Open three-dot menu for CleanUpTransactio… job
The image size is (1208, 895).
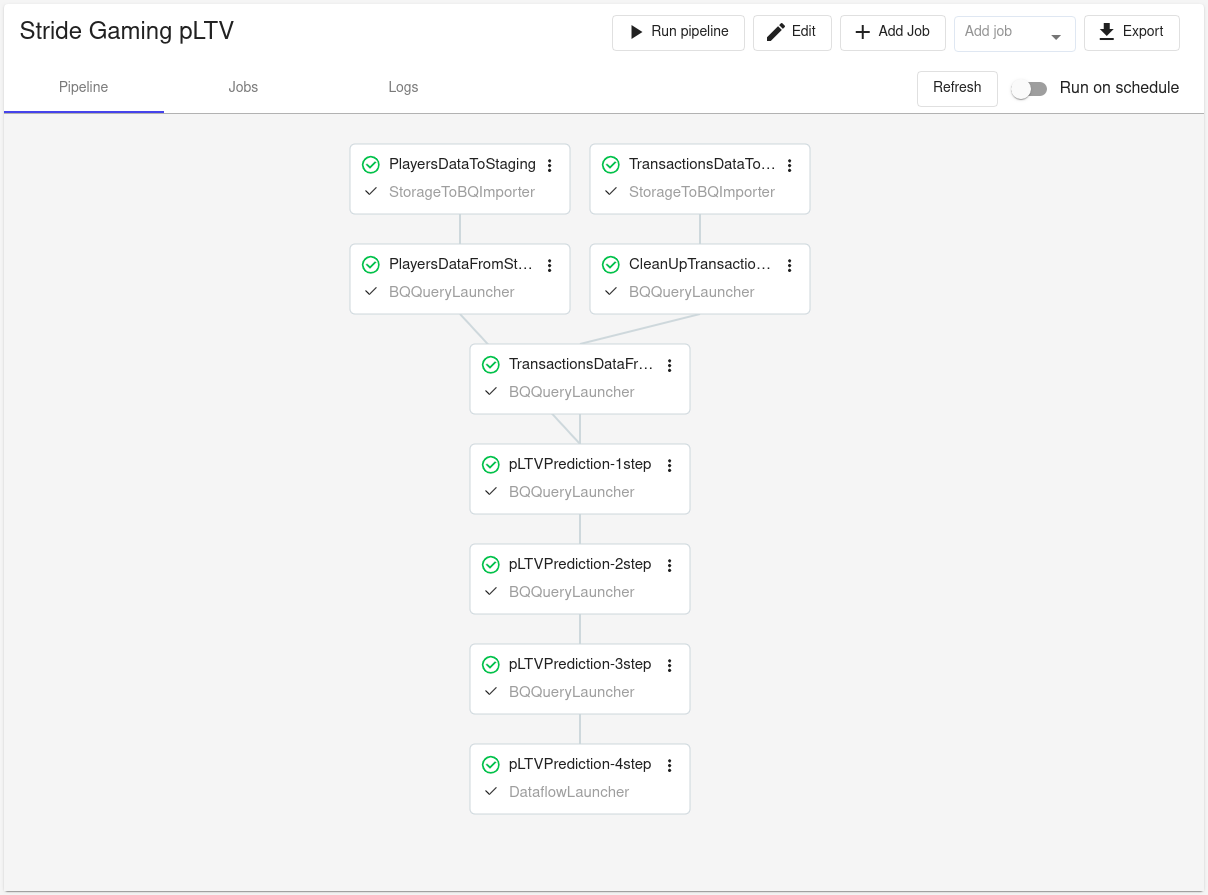click(789, 266)
